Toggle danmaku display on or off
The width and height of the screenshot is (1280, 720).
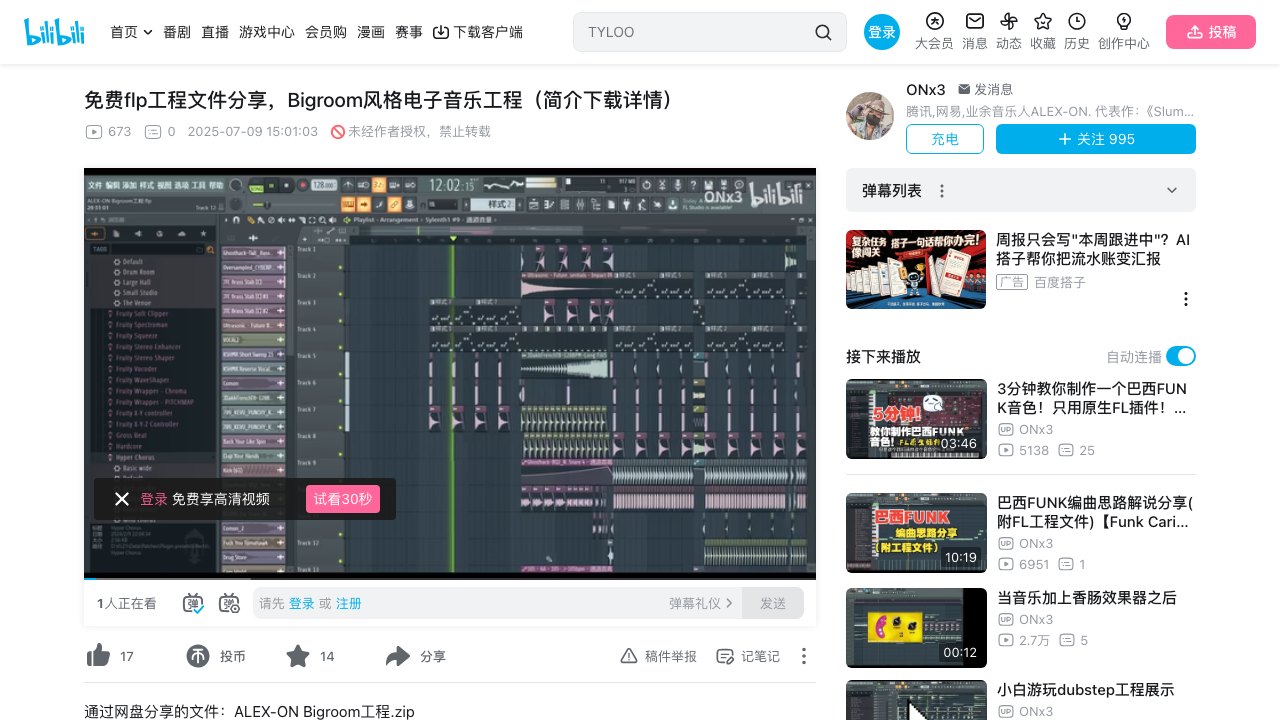click(x=193, y=603)
